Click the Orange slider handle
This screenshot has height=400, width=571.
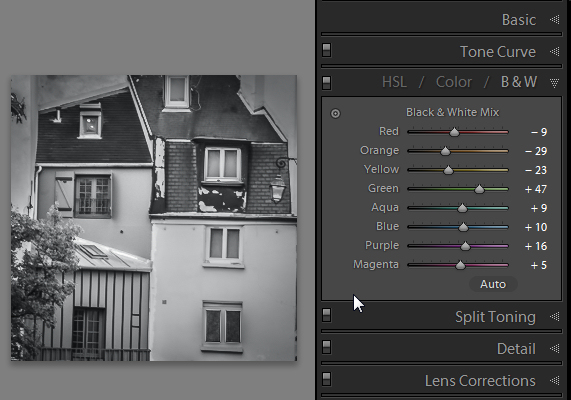pyautogui.click(x=445, y=151)
